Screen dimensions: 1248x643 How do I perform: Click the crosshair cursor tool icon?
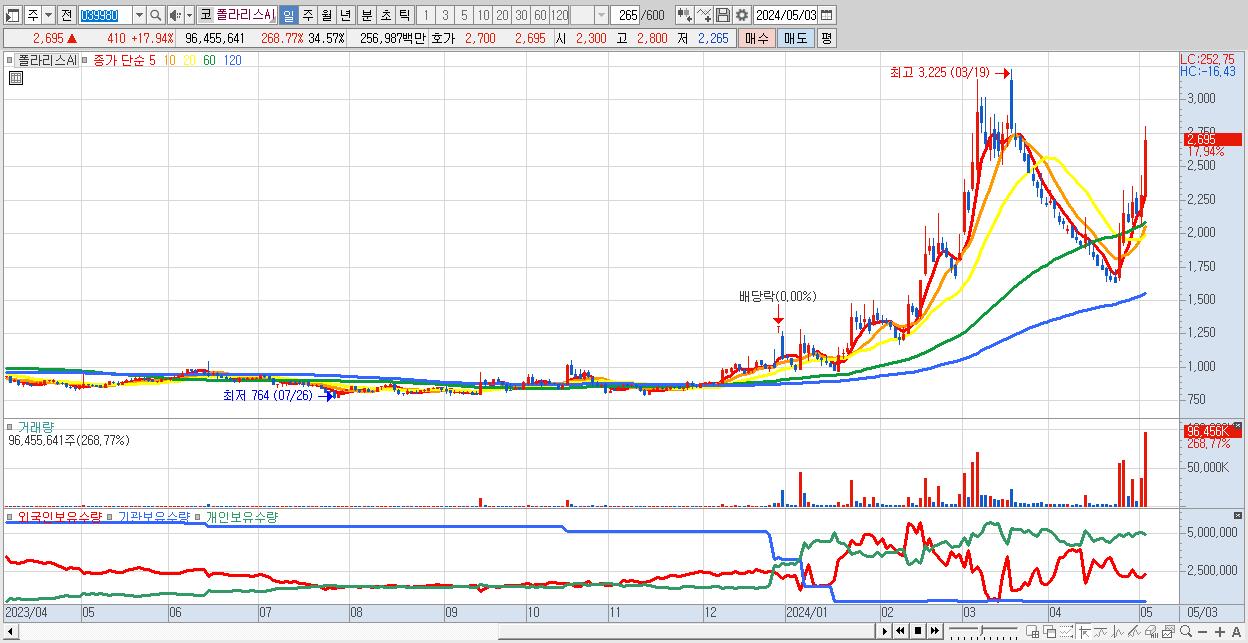click(1085, 632)
